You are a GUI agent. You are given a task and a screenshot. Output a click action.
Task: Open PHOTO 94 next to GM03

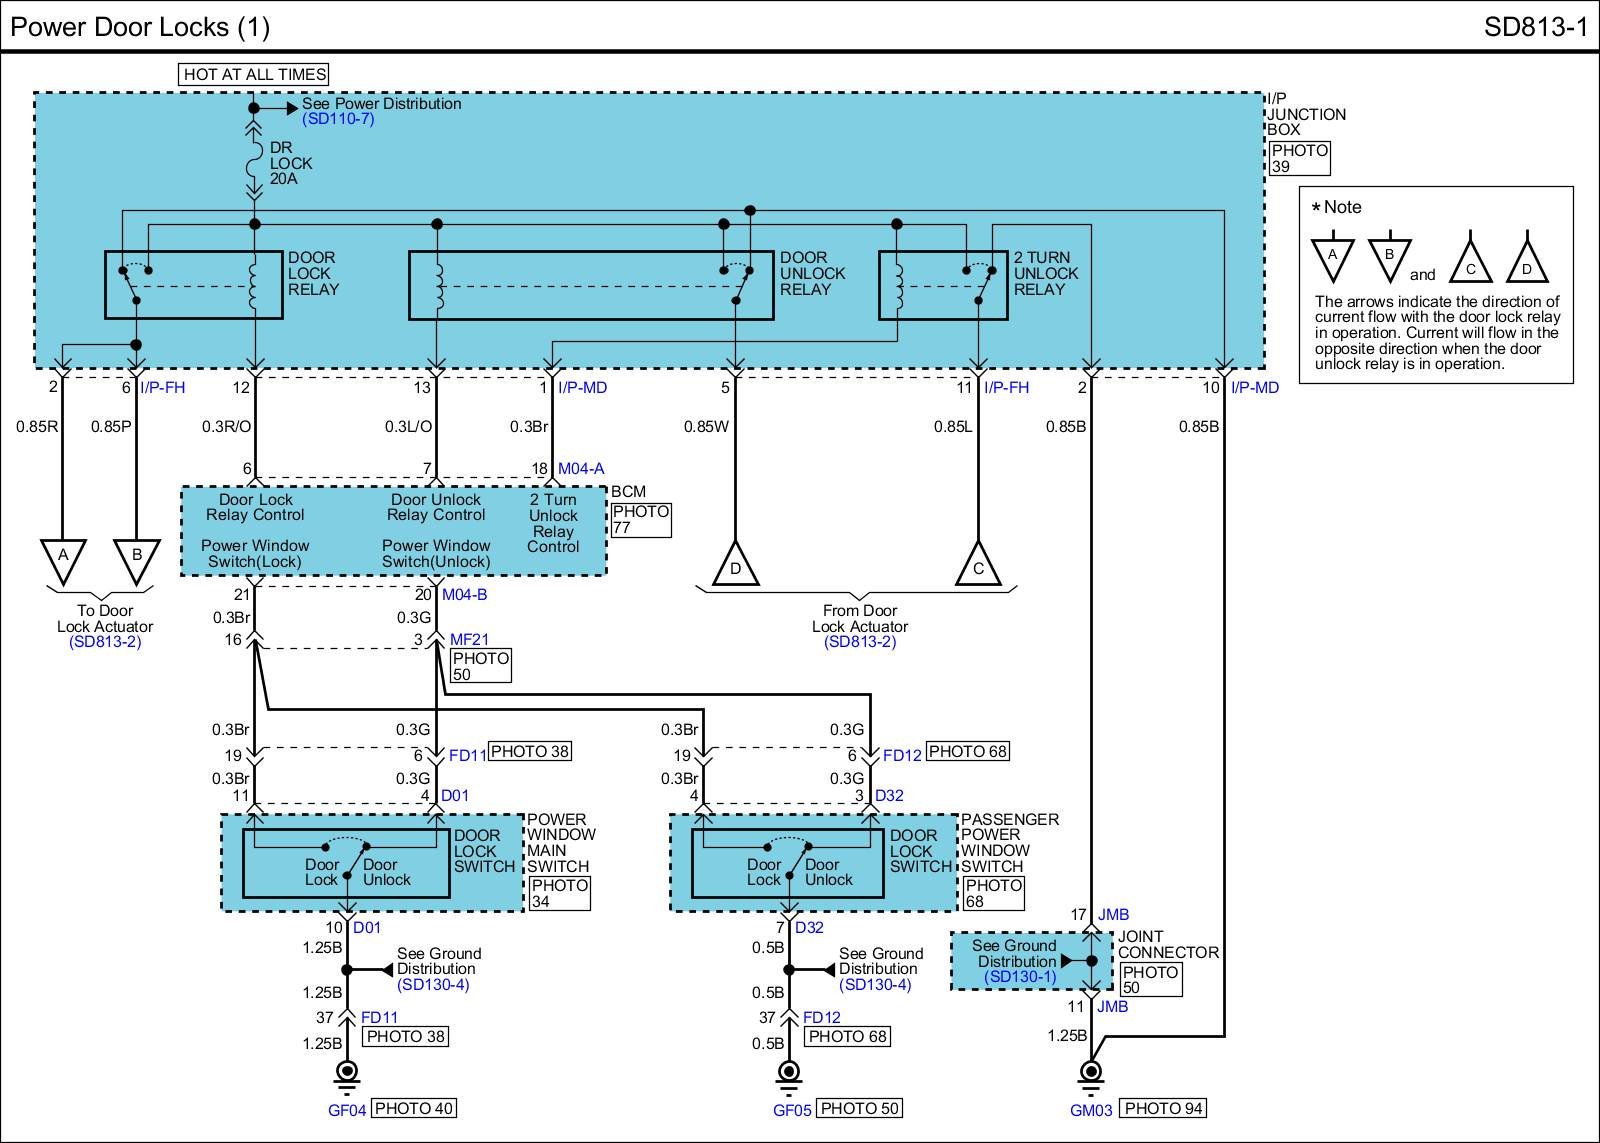tap(1163, 1108)
